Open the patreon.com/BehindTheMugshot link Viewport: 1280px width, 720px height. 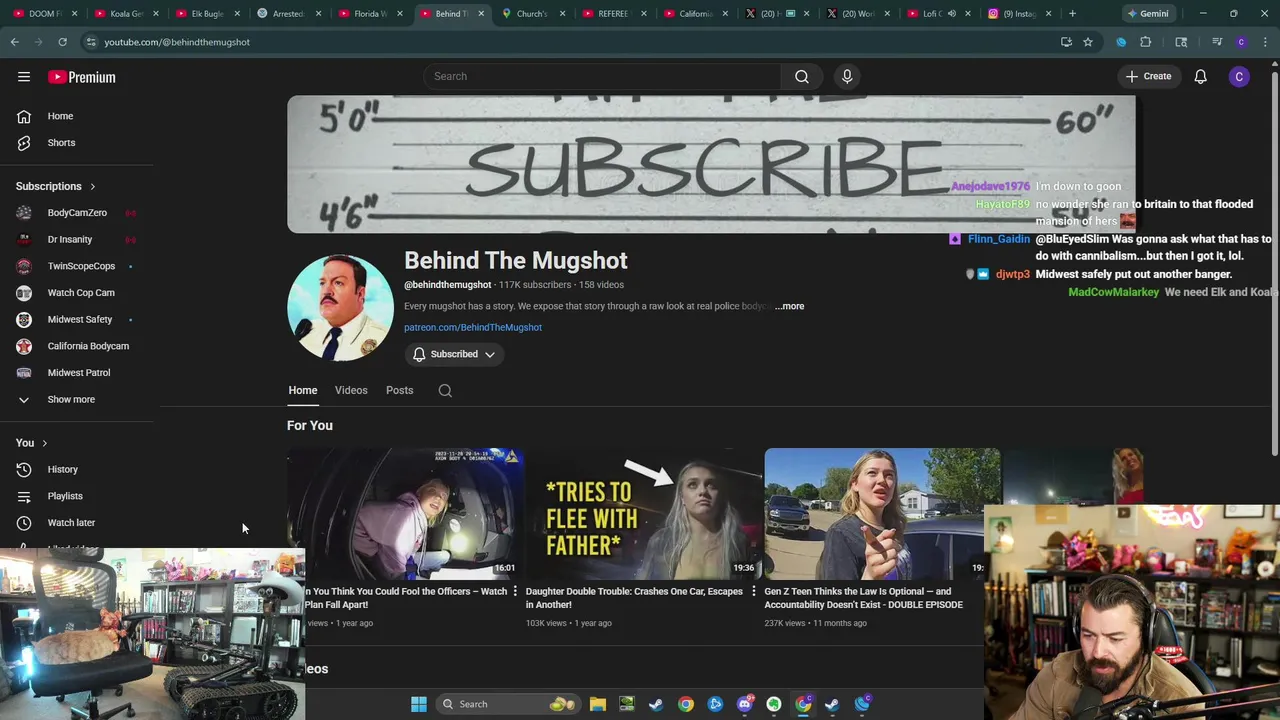click(473, 327)
